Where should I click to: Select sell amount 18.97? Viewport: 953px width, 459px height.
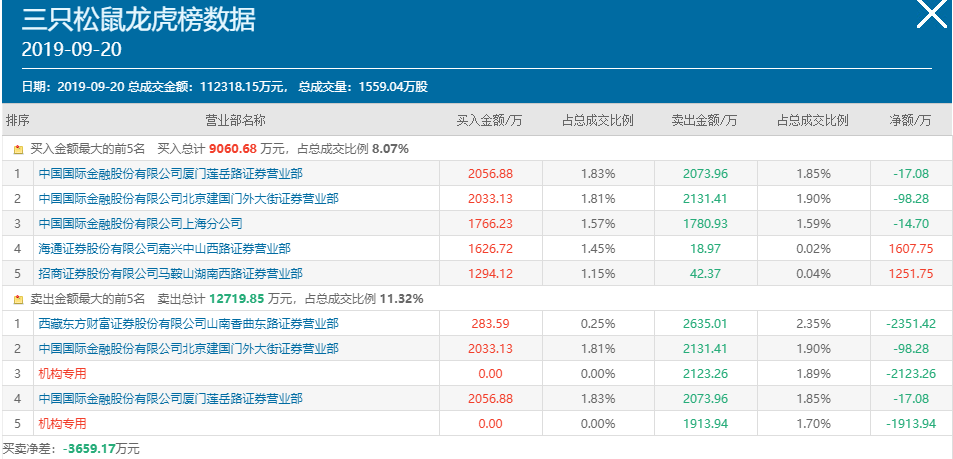coord(705,249)
